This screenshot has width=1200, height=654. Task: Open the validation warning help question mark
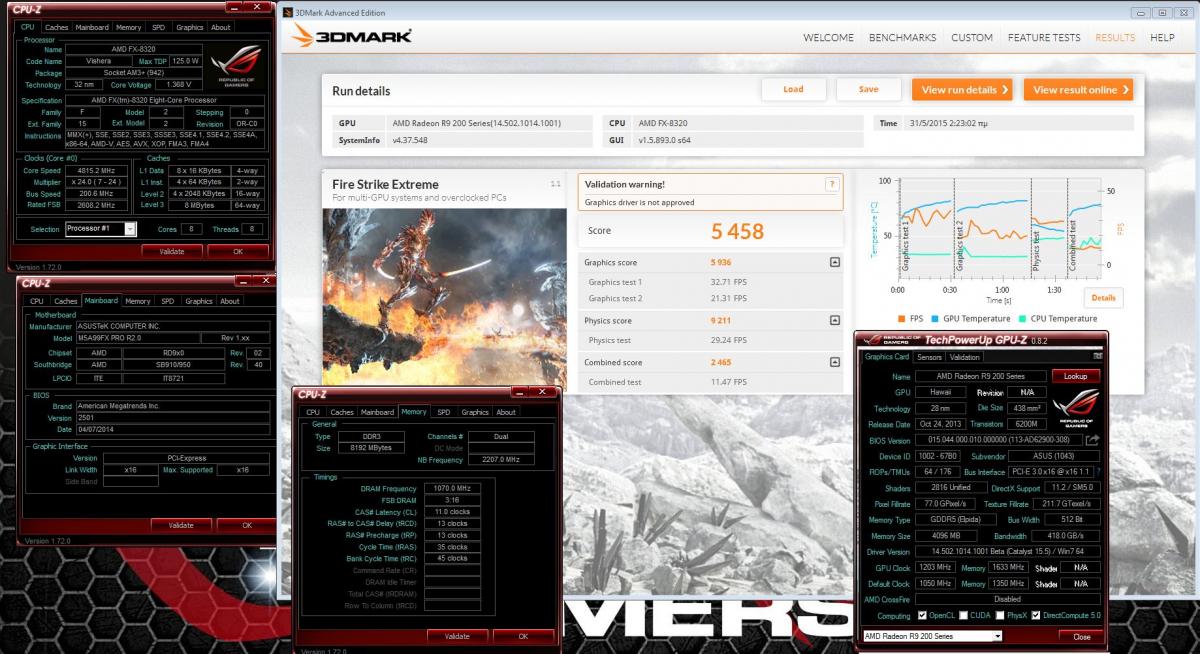[x=831, y=184]
